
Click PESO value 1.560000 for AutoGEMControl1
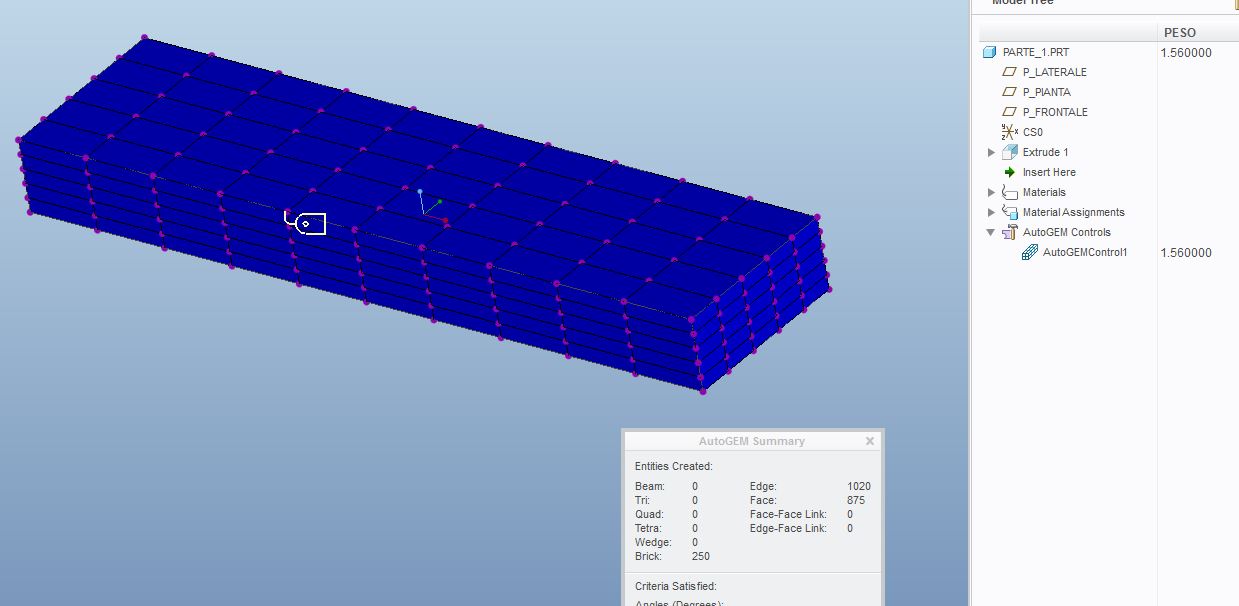tap(1186, 253)
